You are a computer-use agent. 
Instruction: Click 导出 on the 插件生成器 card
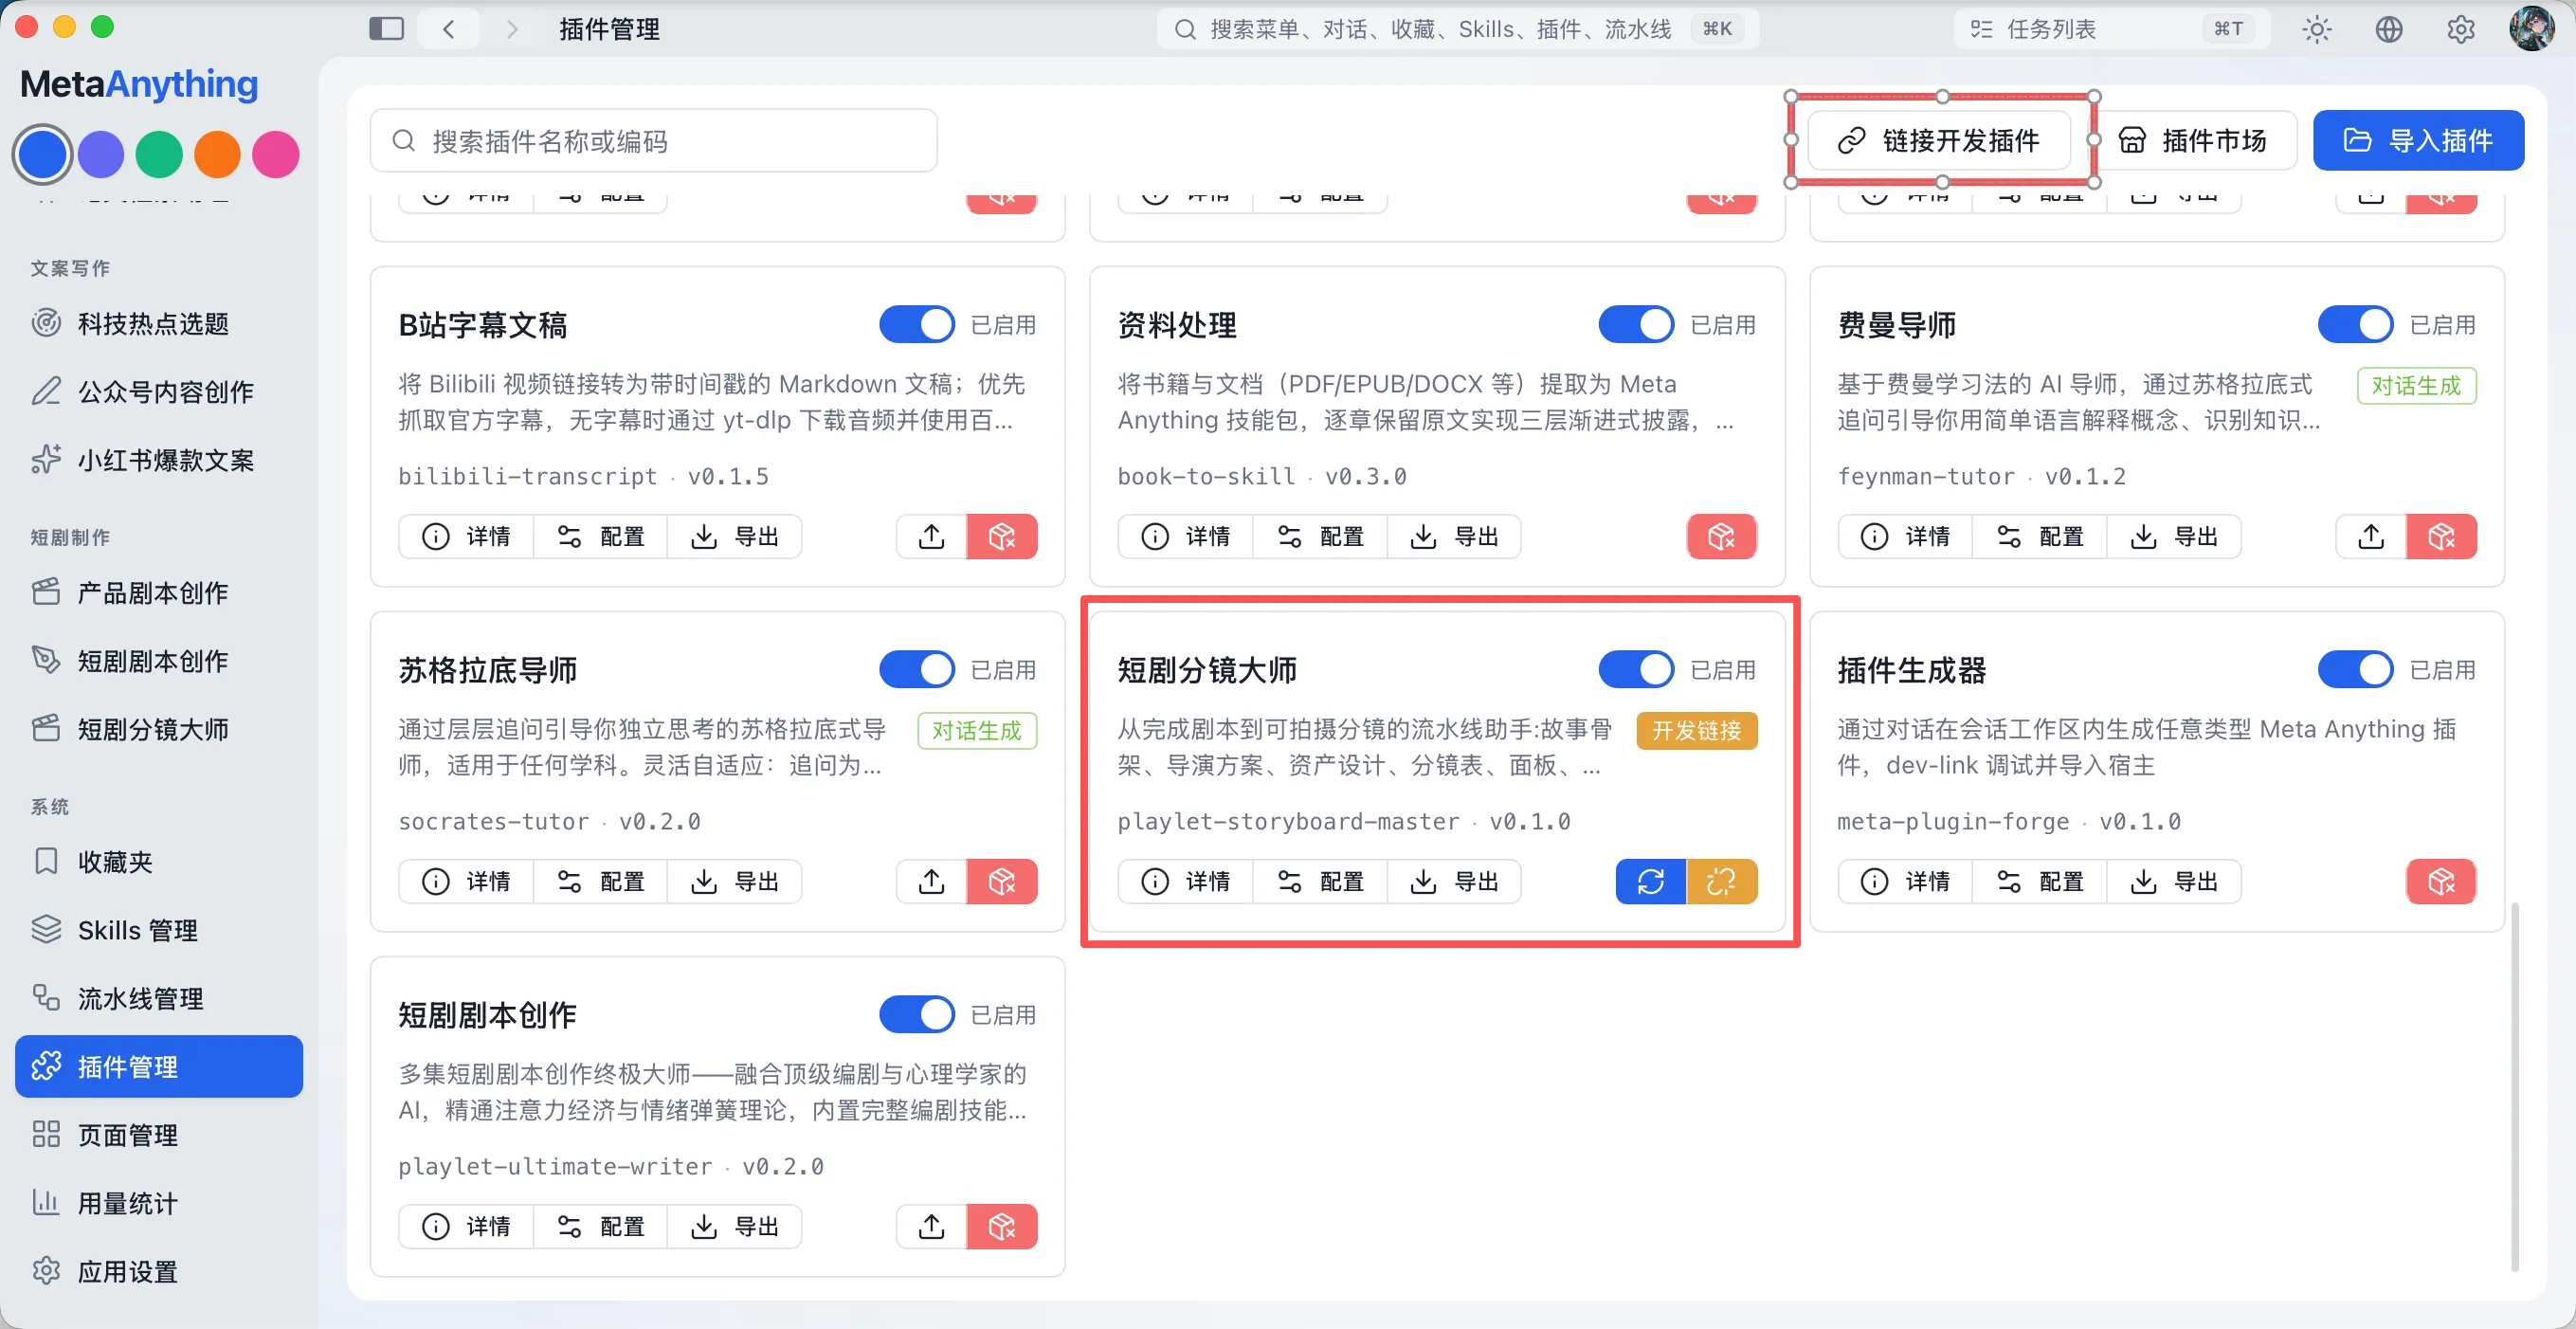click(x=2174, y=881)
